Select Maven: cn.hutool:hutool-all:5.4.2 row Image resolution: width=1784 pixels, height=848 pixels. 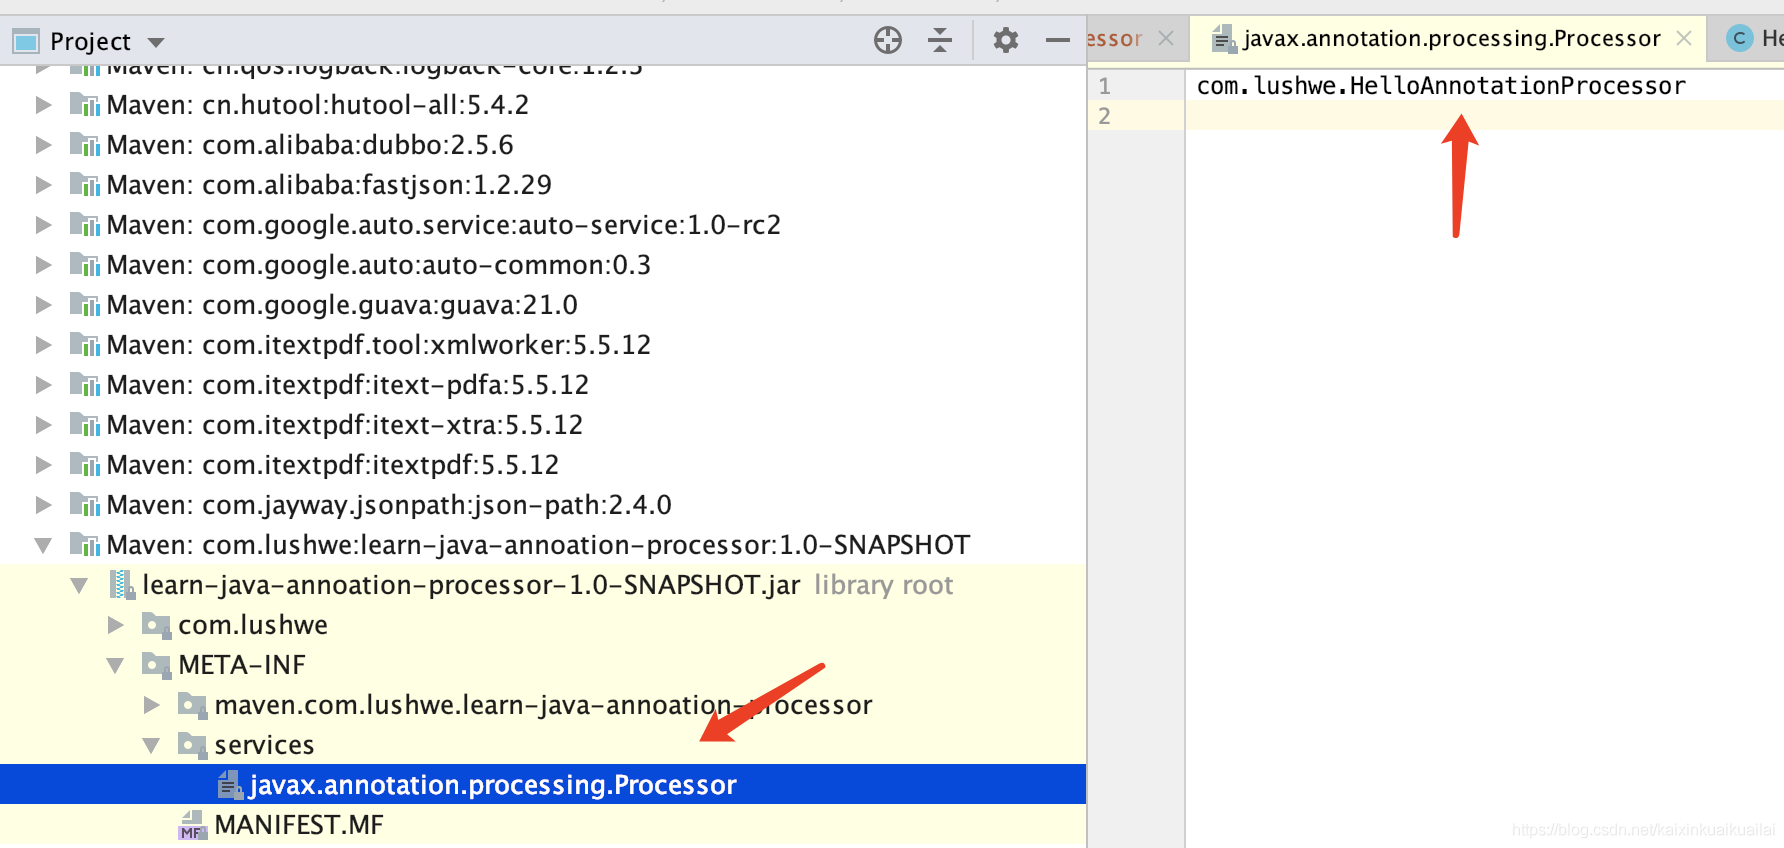(543, 105)
